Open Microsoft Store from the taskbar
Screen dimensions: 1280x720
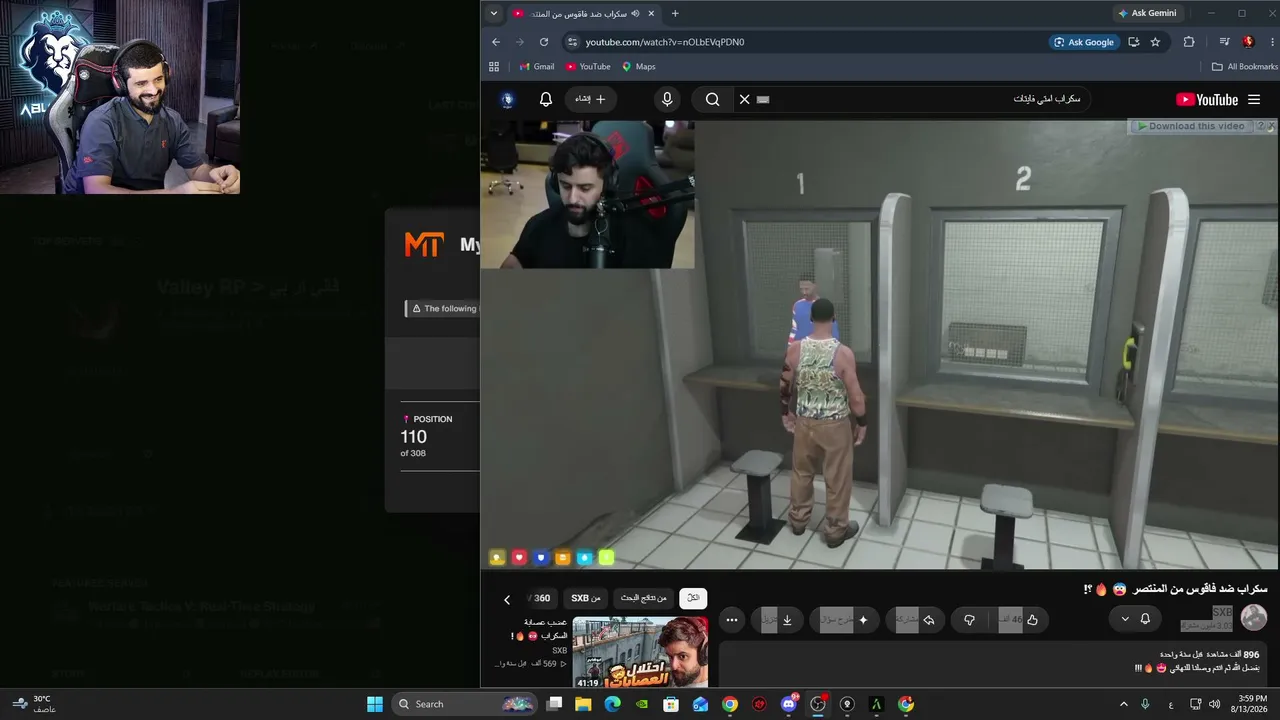tap(672, 704)
